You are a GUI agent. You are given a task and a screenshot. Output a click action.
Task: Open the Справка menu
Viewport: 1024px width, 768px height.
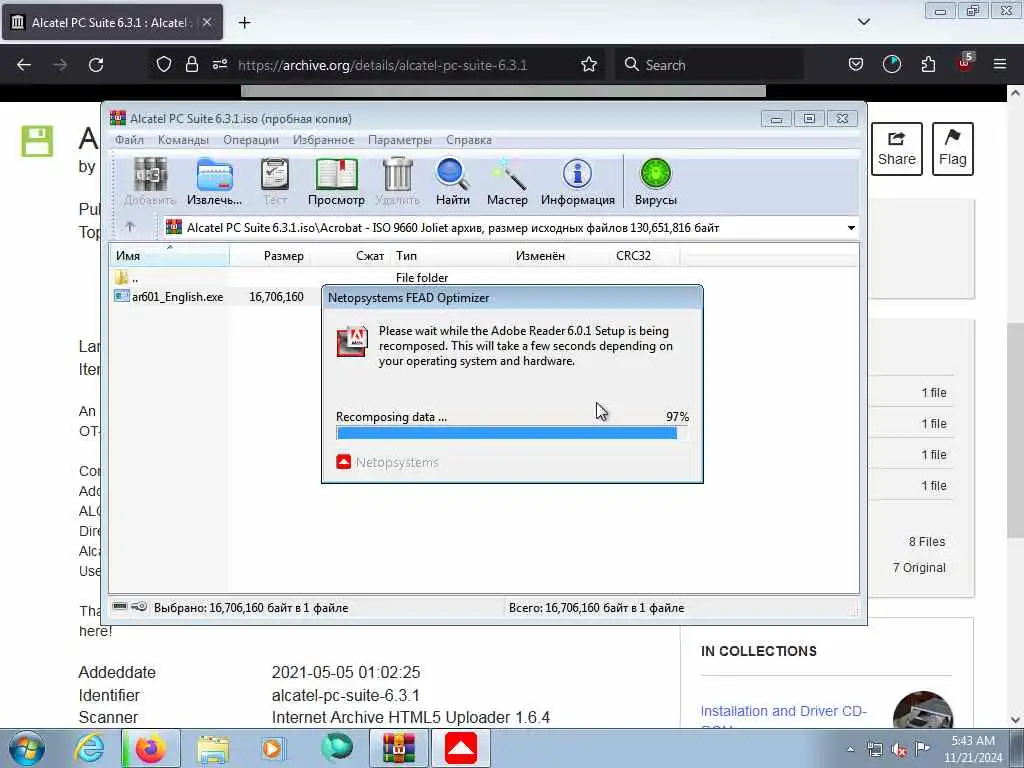(x=469, y=140)
